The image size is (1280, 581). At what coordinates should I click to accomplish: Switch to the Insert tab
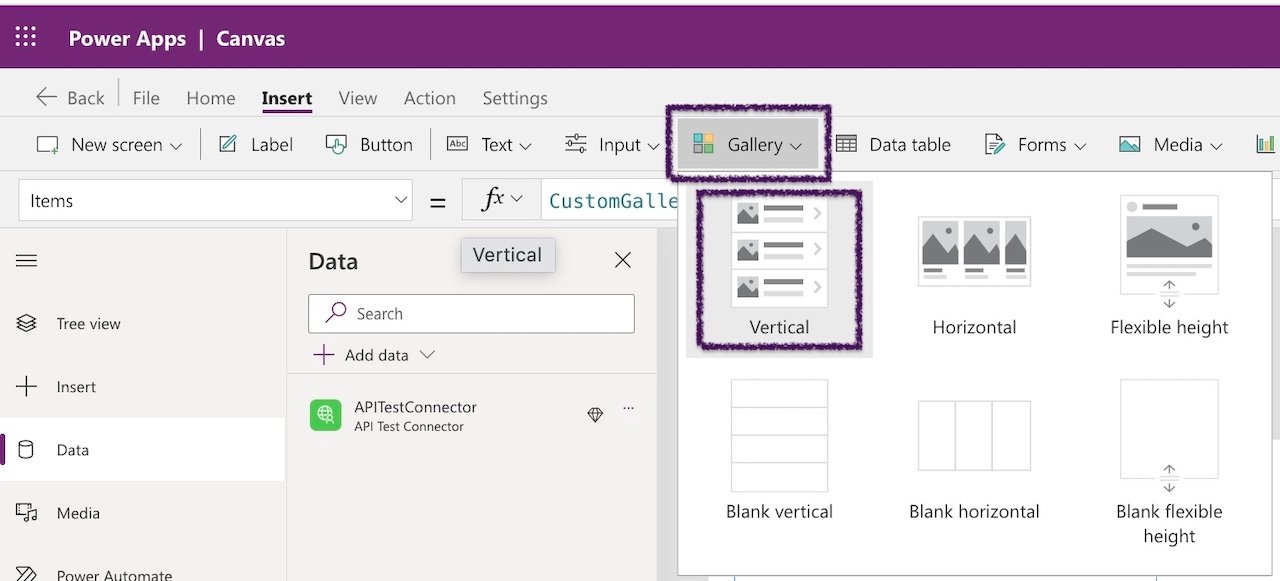(287, 98)
